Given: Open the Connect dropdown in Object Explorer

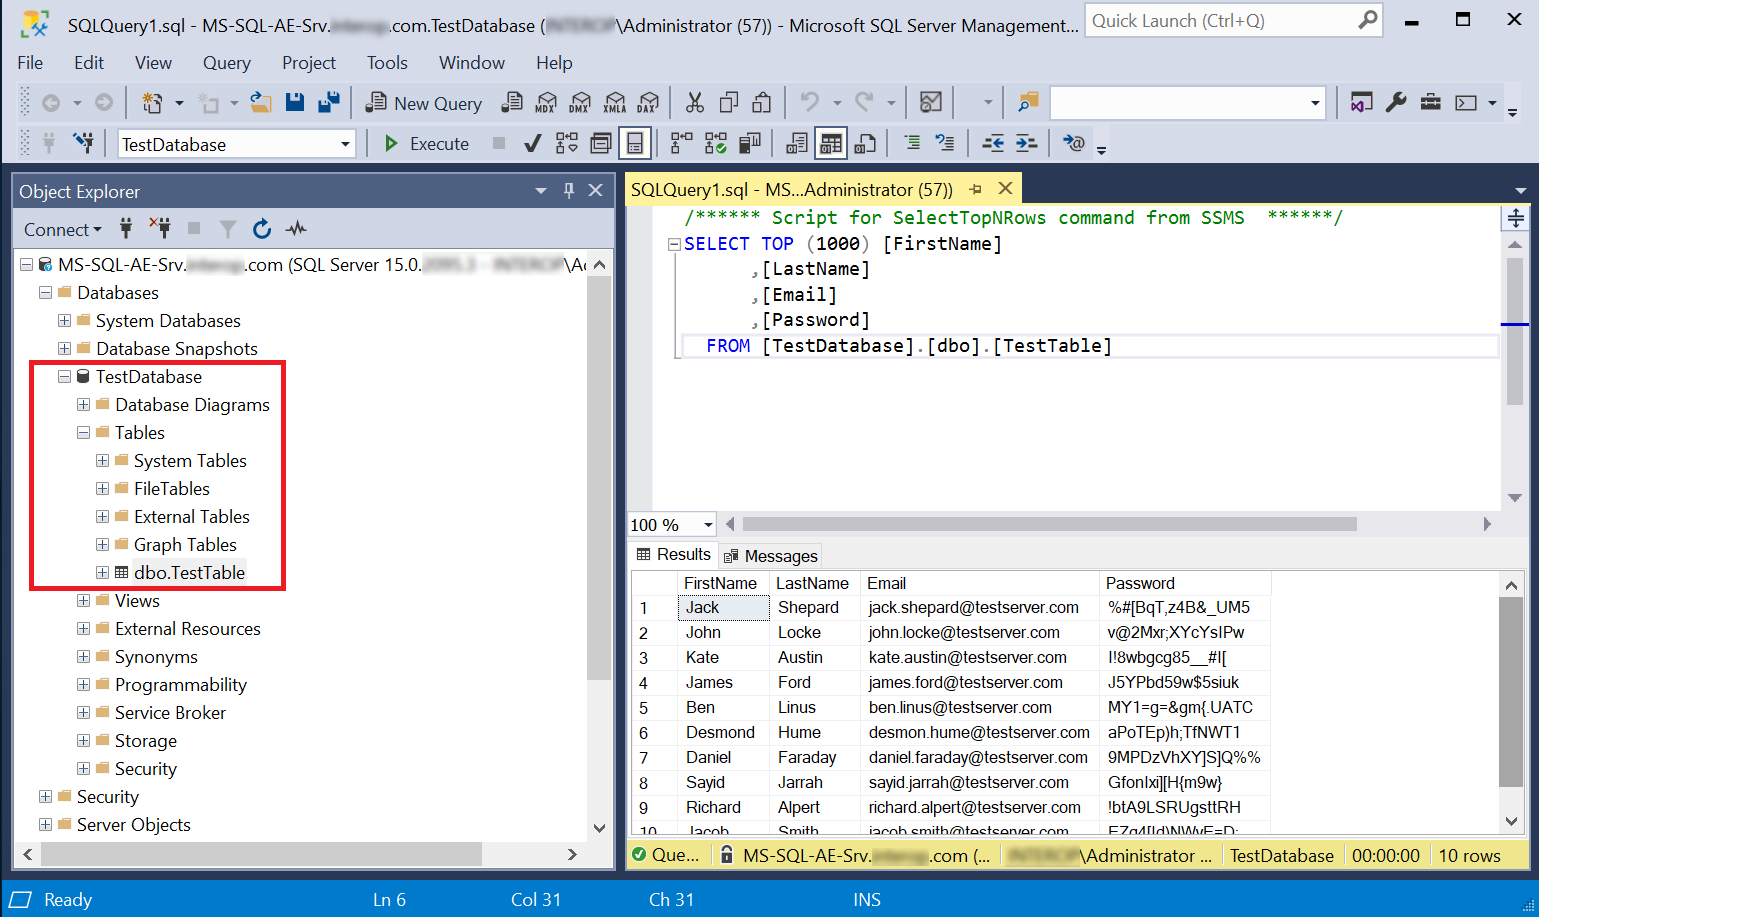Looking at the screenshot, I should 63,229.
